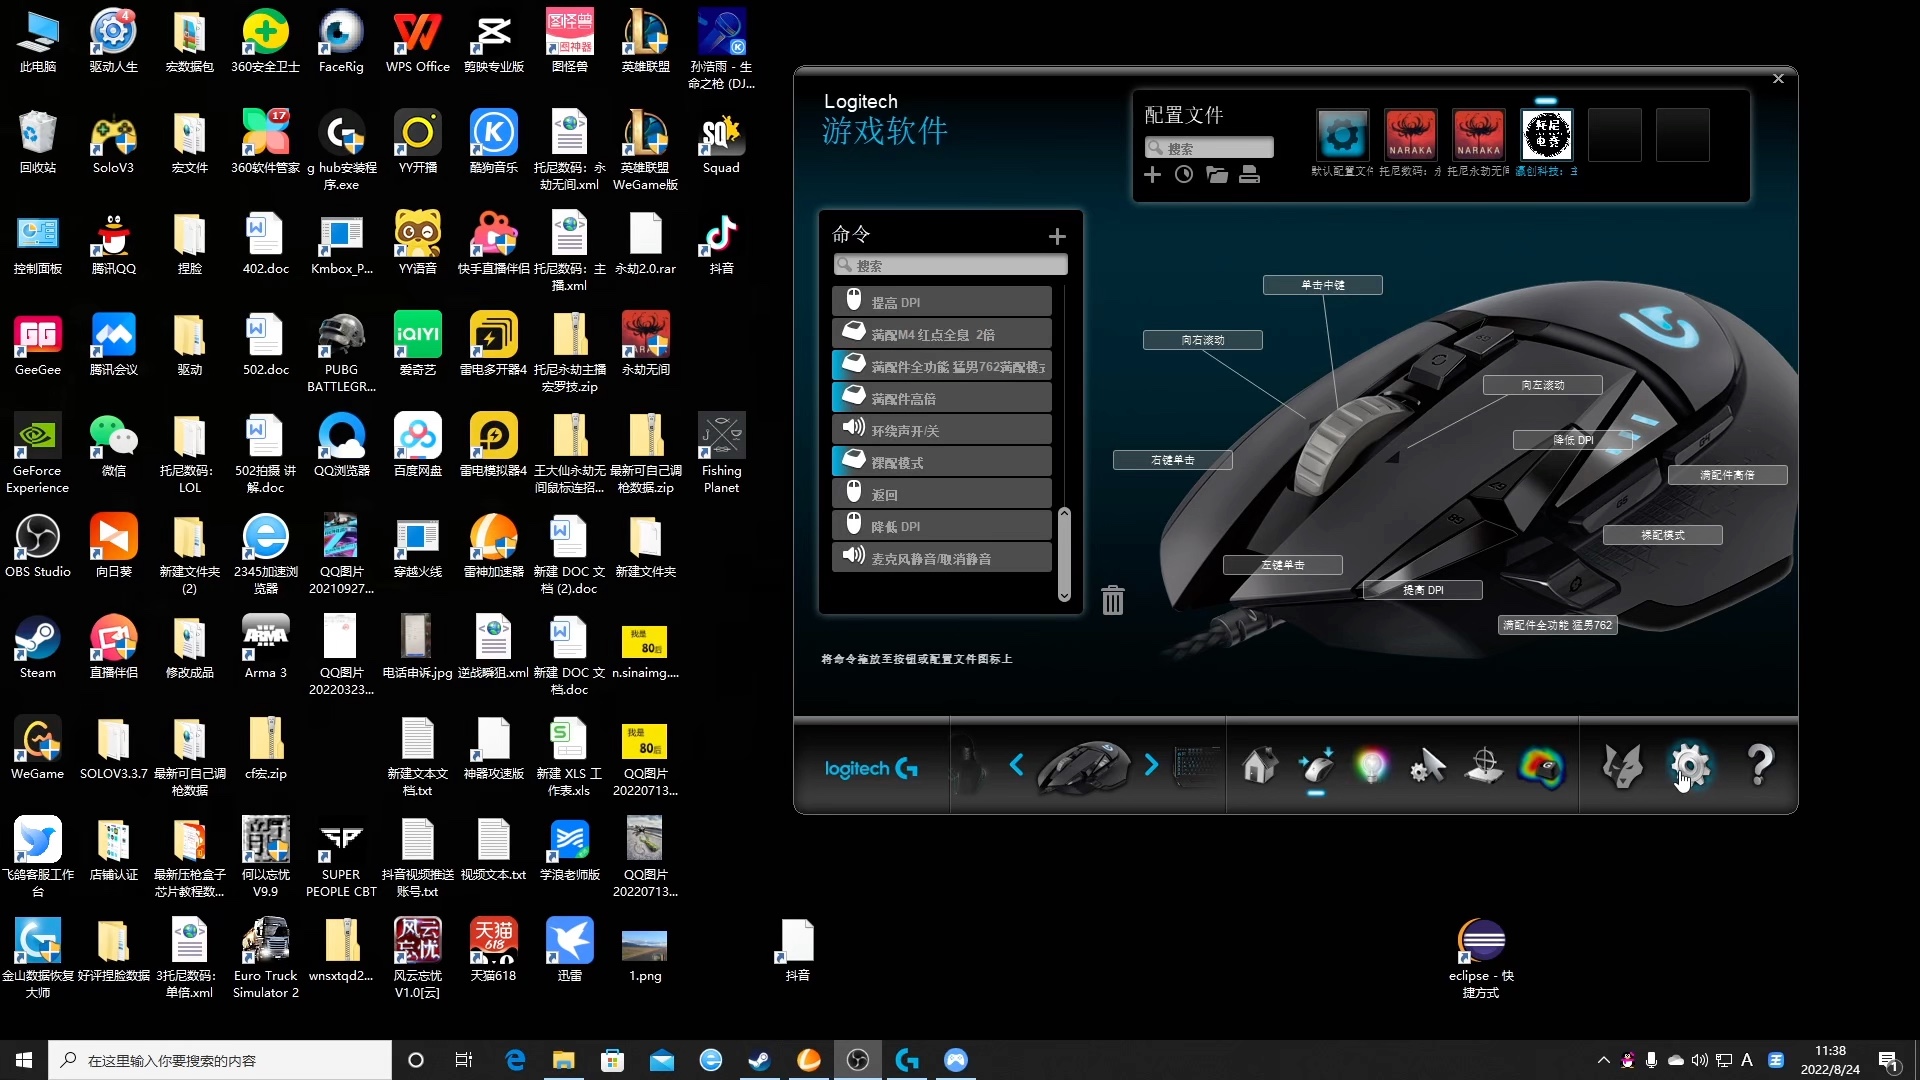The width and height of the screenshot is (1920, 1080).
Task: Select the 裸配模式 command in list
Action: [x=942, y=462]
